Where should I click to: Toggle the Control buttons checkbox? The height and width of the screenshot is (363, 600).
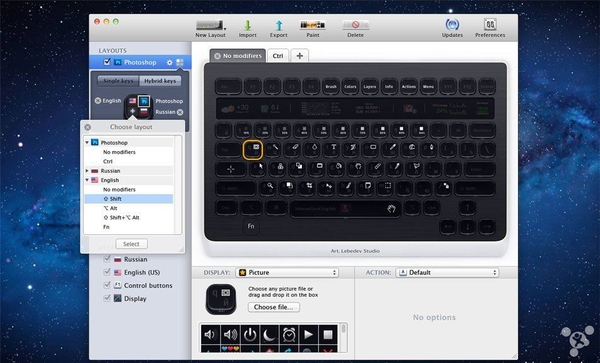coord(107,285)
